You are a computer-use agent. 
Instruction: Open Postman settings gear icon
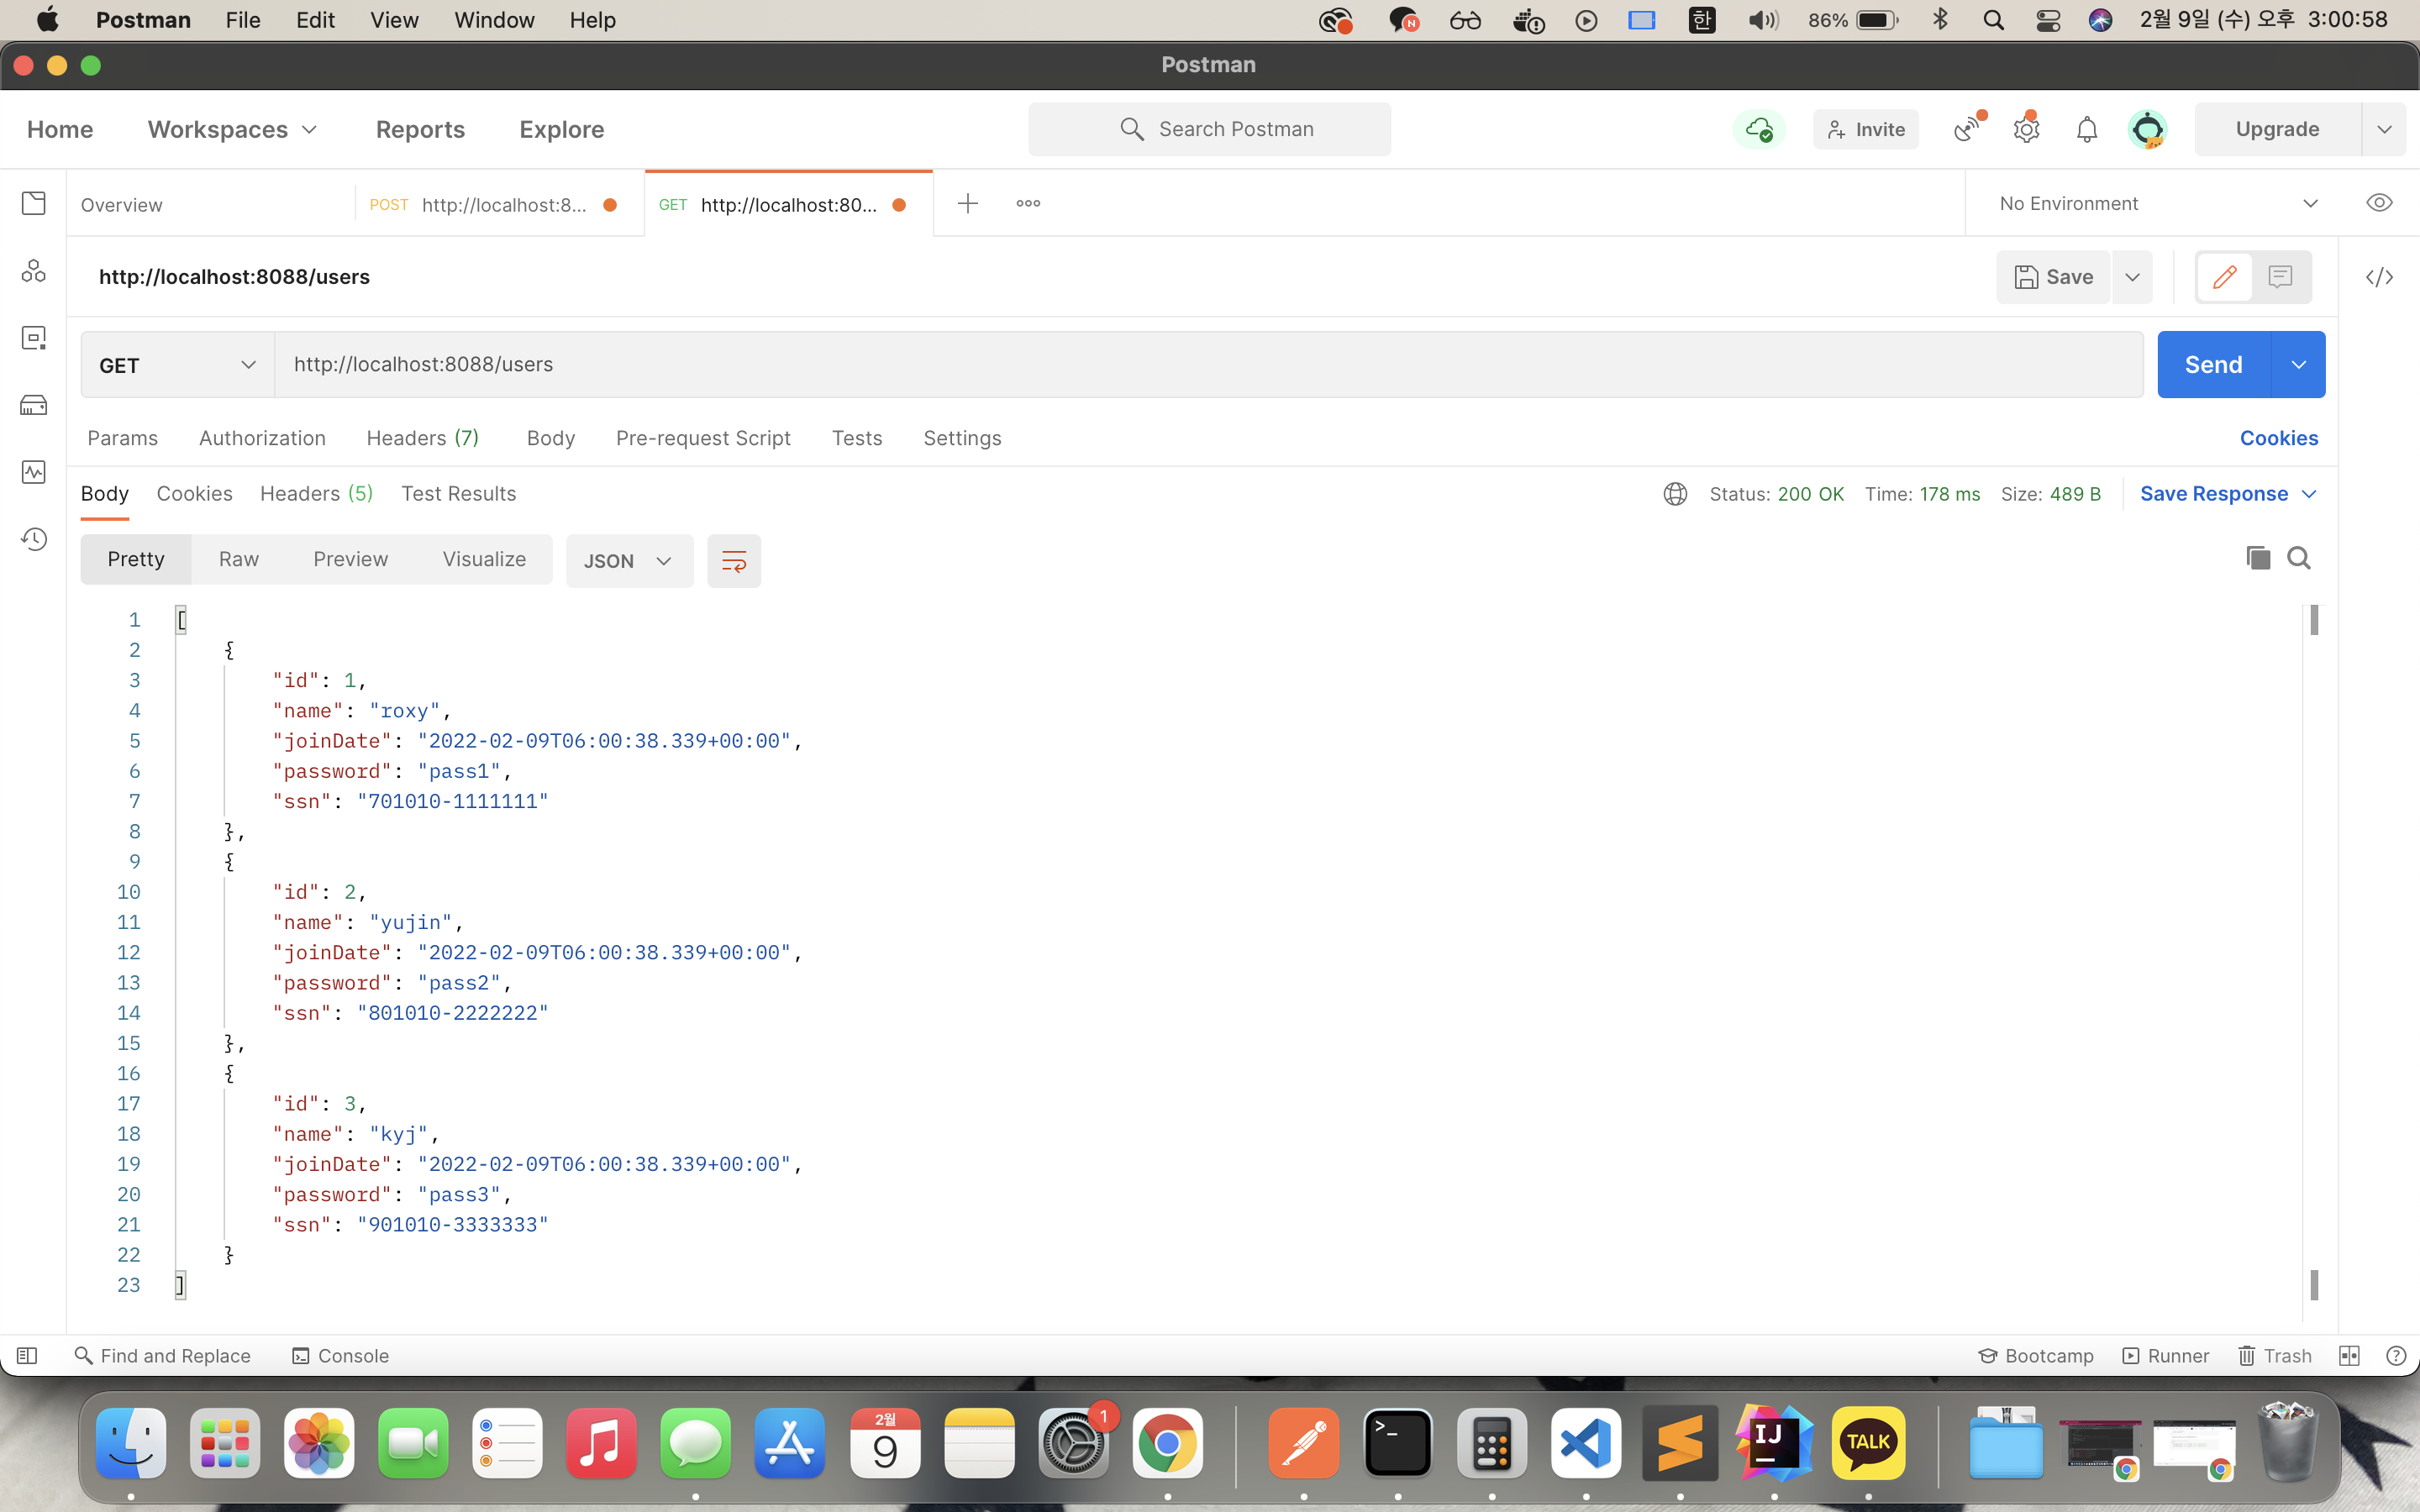point(2026,129)
